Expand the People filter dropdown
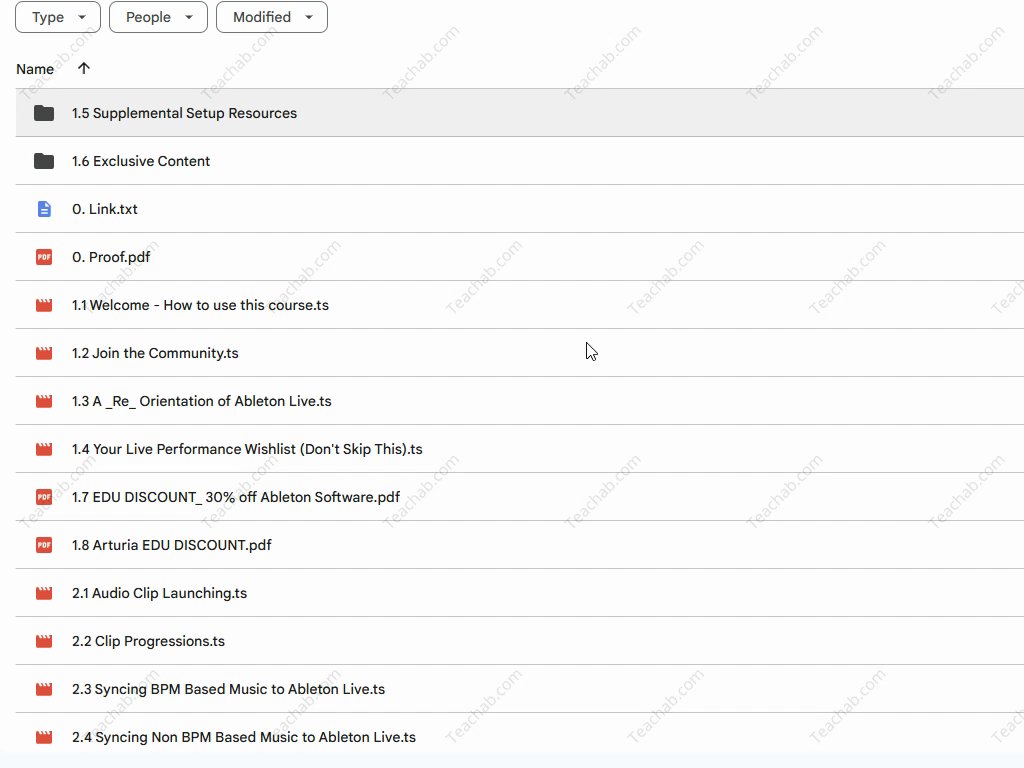1024x768 pixels. [158, 17]
